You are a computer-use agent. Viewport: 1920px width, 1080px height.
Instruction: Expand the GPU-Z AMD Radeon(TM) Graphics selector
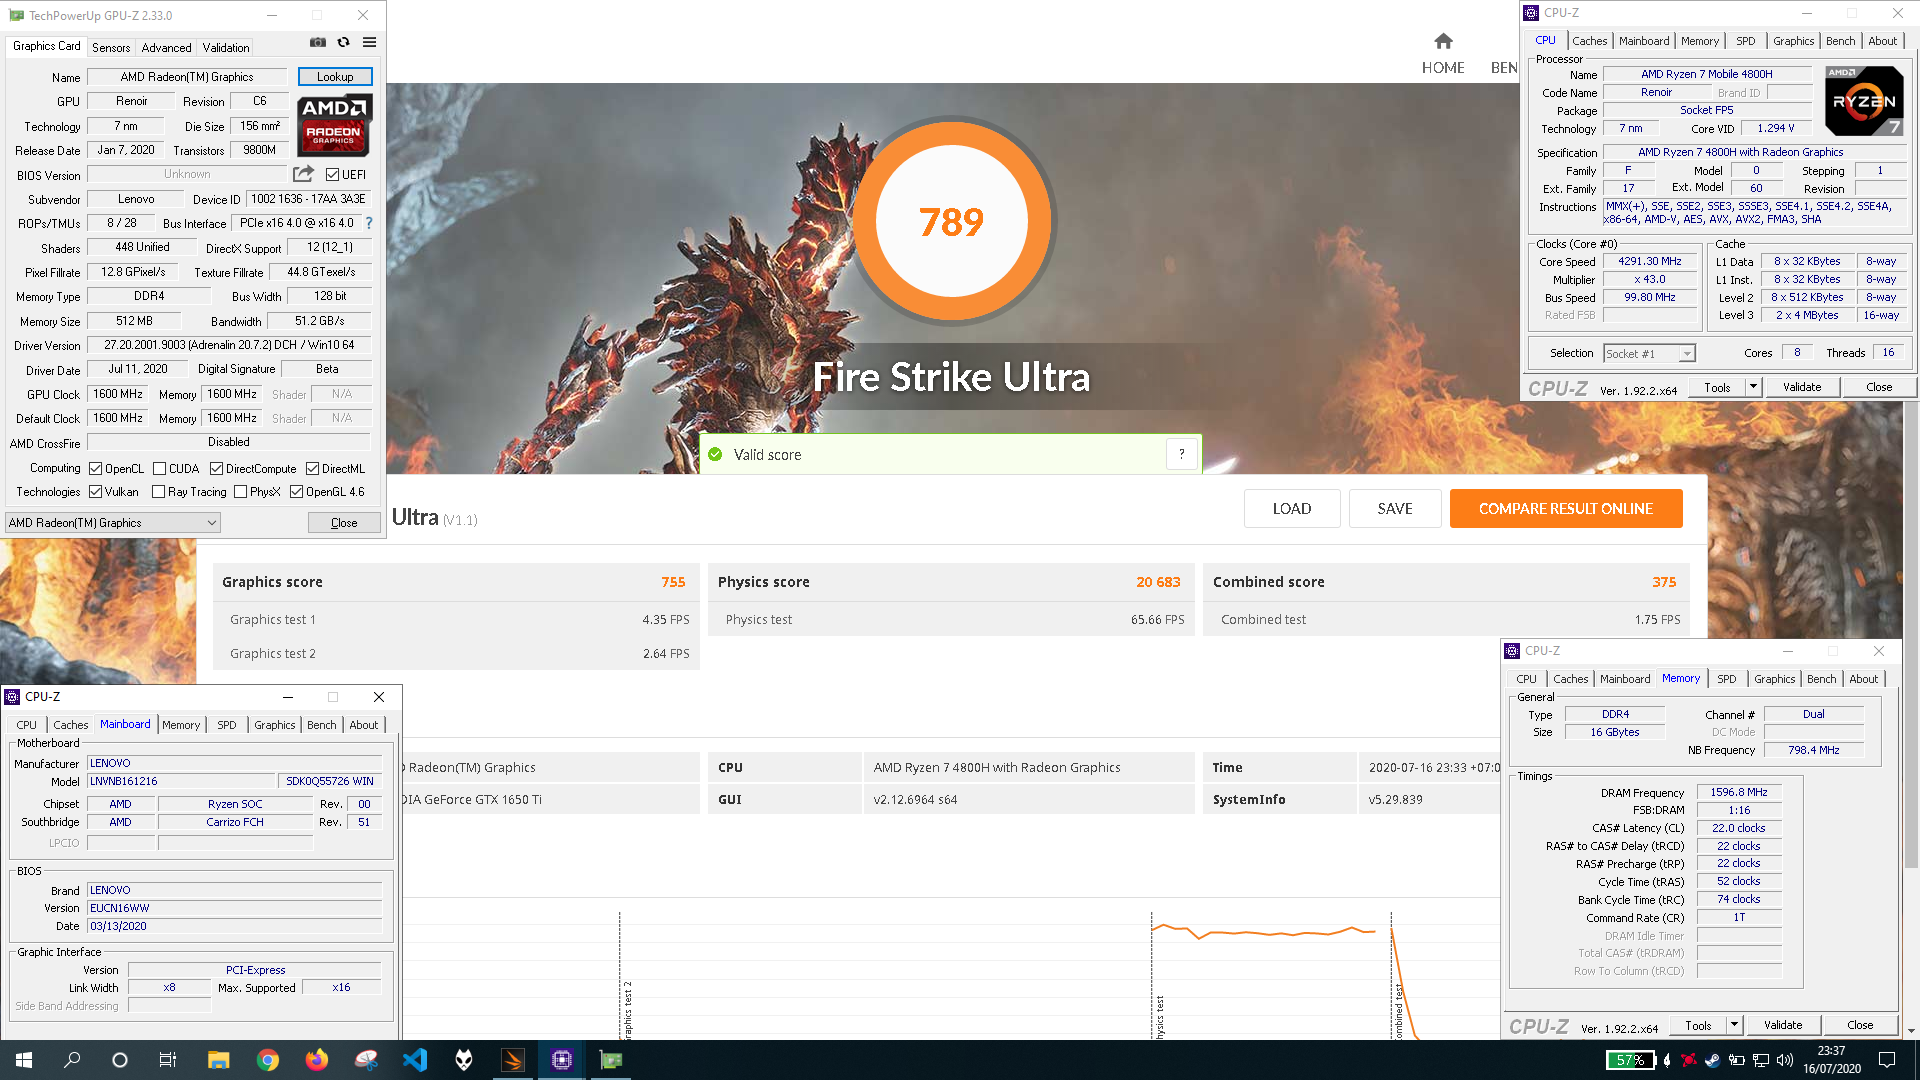(x=113, y=523)
